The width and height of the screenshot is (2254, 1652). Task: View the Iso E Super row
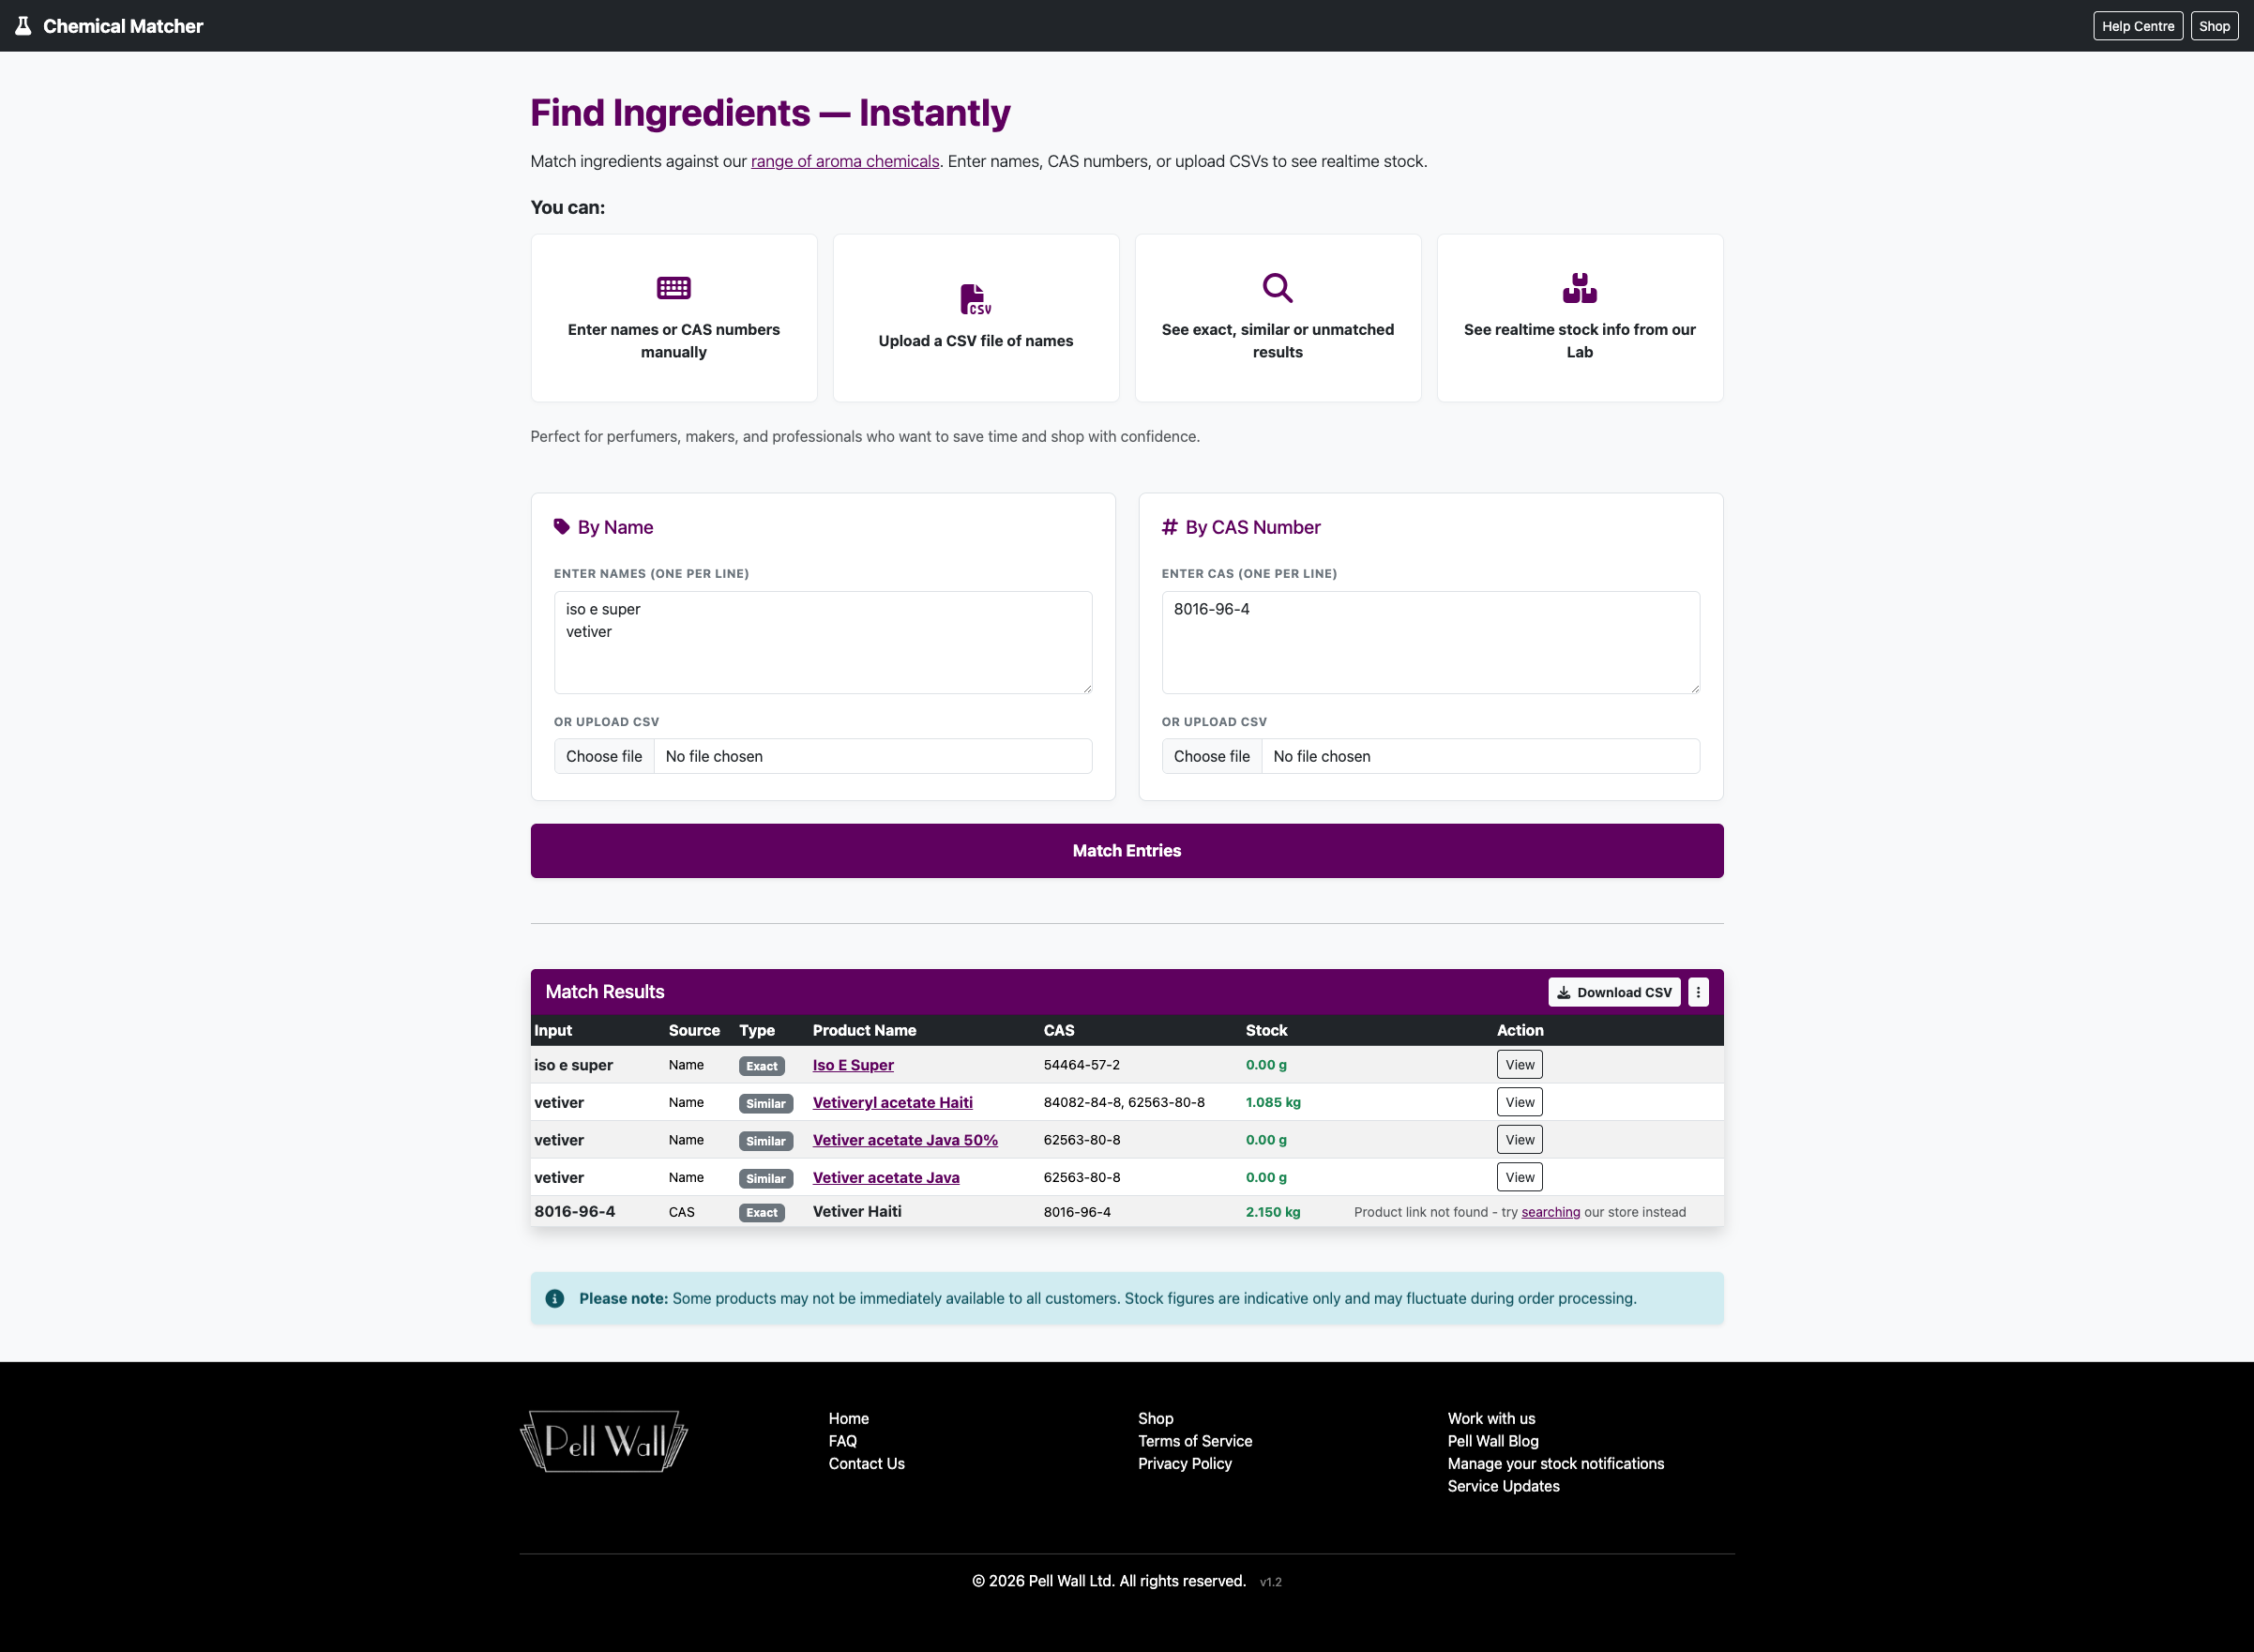(x=1519, y=1065)
